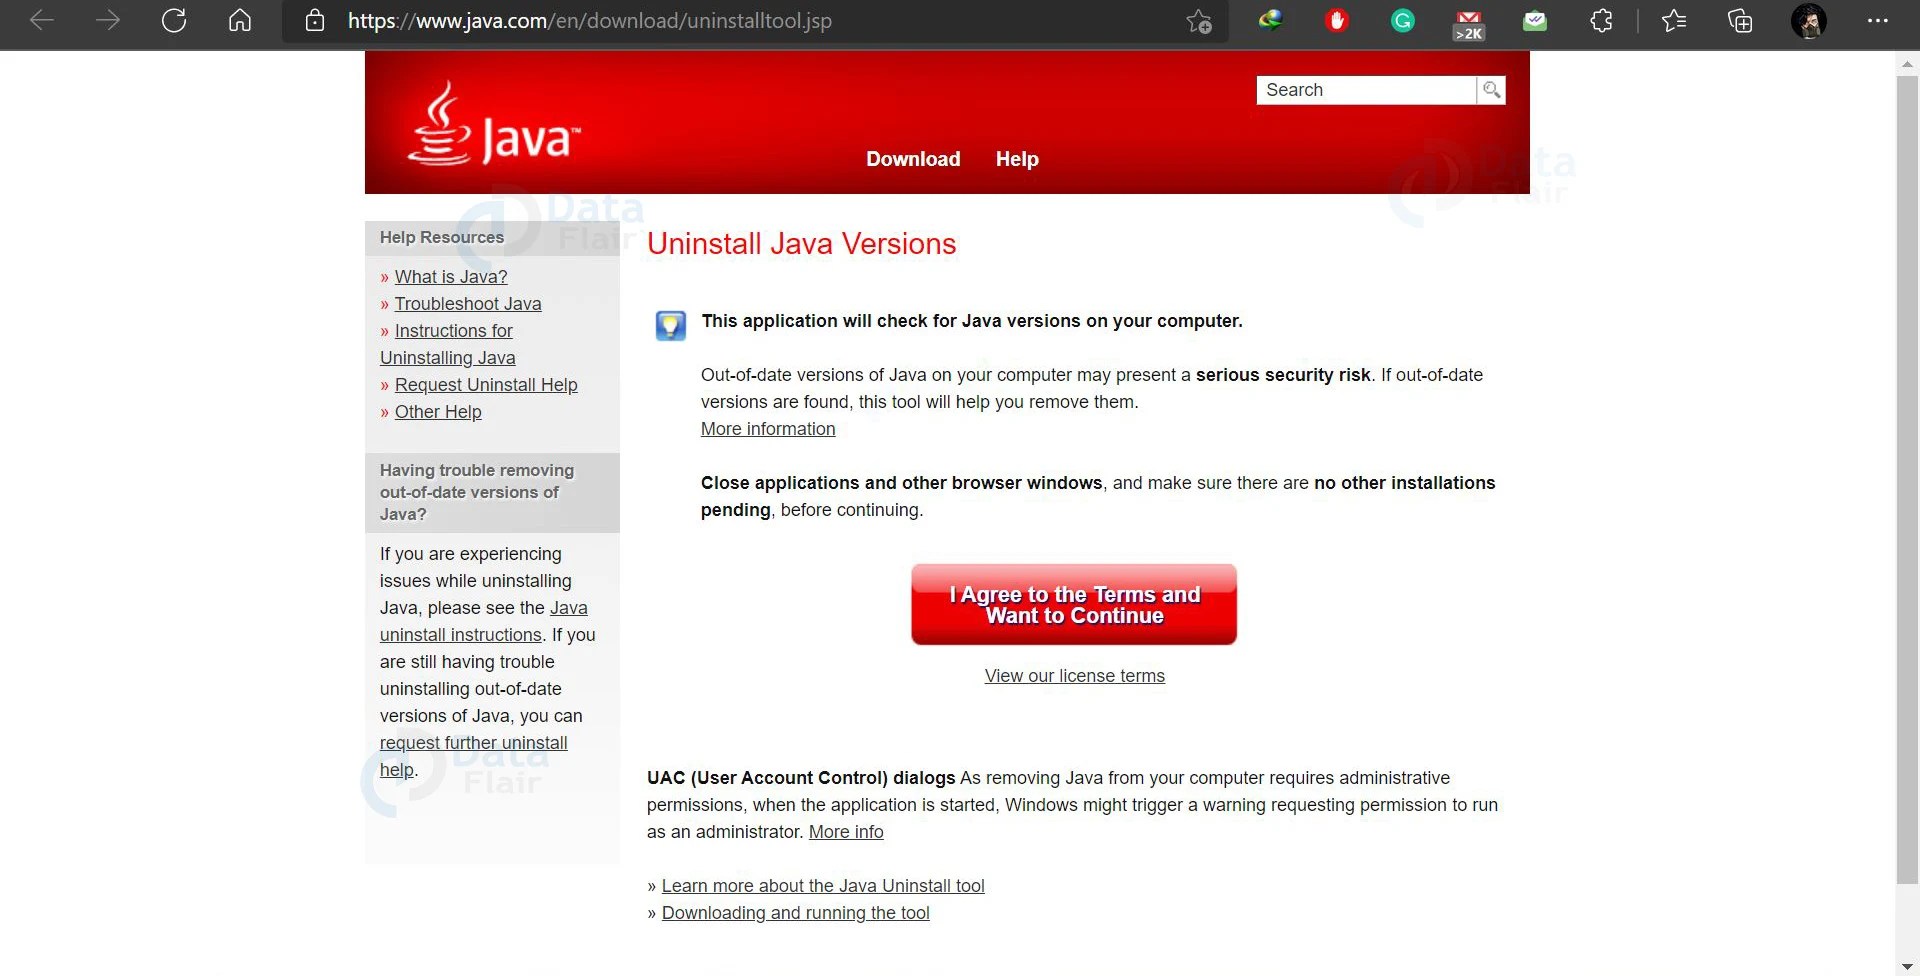Click the browser forward arrow
This screenshot has height=976, width=1920.
(108, 20)
